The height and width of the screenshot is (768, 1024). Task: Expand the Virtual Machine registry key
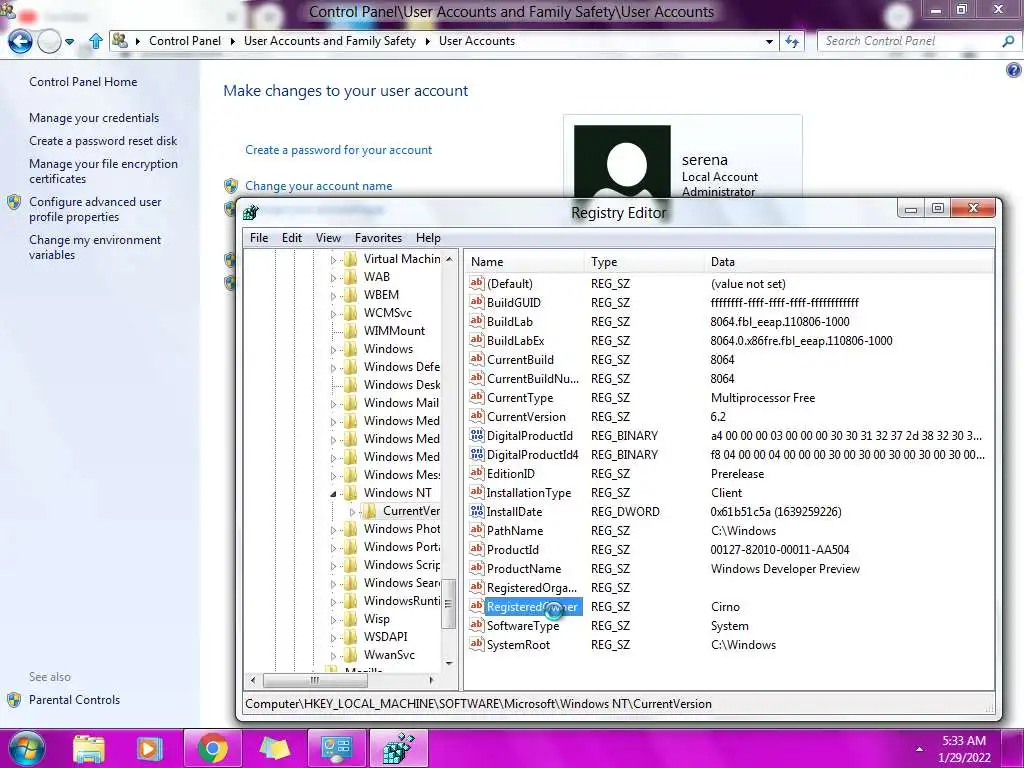pyautogui.click(x=333, y=260)
